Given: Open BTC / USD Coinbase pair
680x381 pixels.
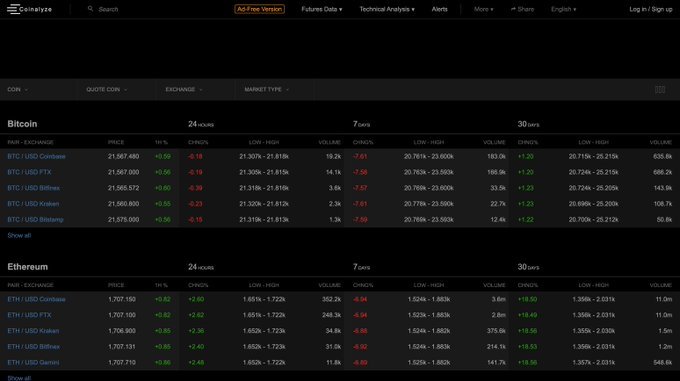Looking at the screenshot, I should [x=36, y=156].
